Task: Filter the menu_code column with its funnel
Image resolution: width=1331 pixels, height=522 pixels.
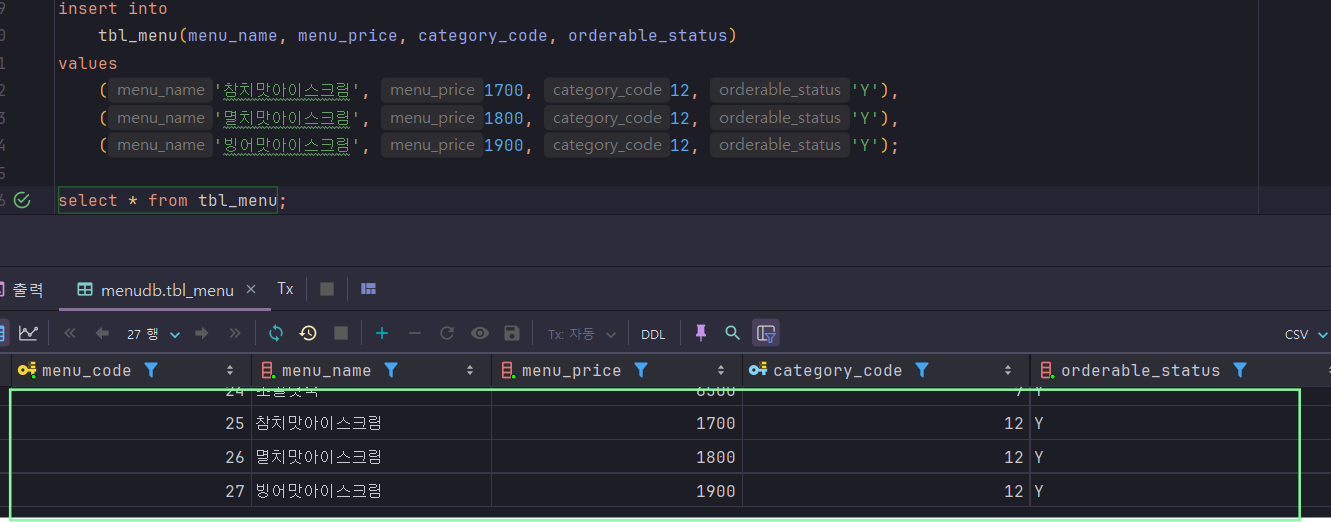Action: pyautogui.click(x=151, y=370)
